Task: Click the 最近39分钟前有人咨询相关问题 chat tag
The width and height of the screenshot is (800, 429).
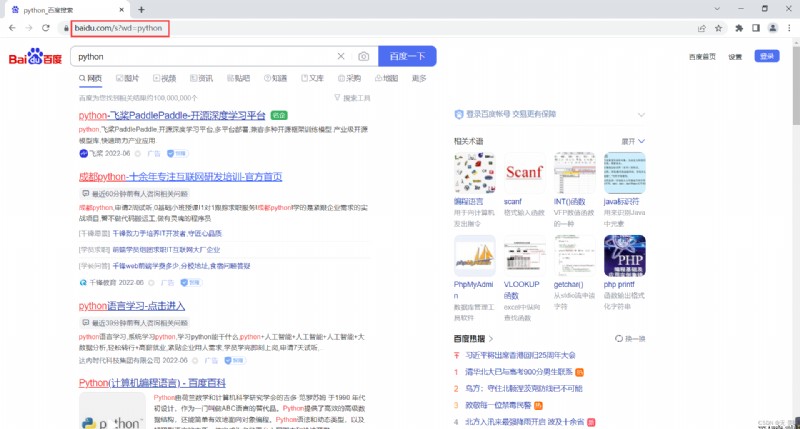Action: [x=135, y=323]
